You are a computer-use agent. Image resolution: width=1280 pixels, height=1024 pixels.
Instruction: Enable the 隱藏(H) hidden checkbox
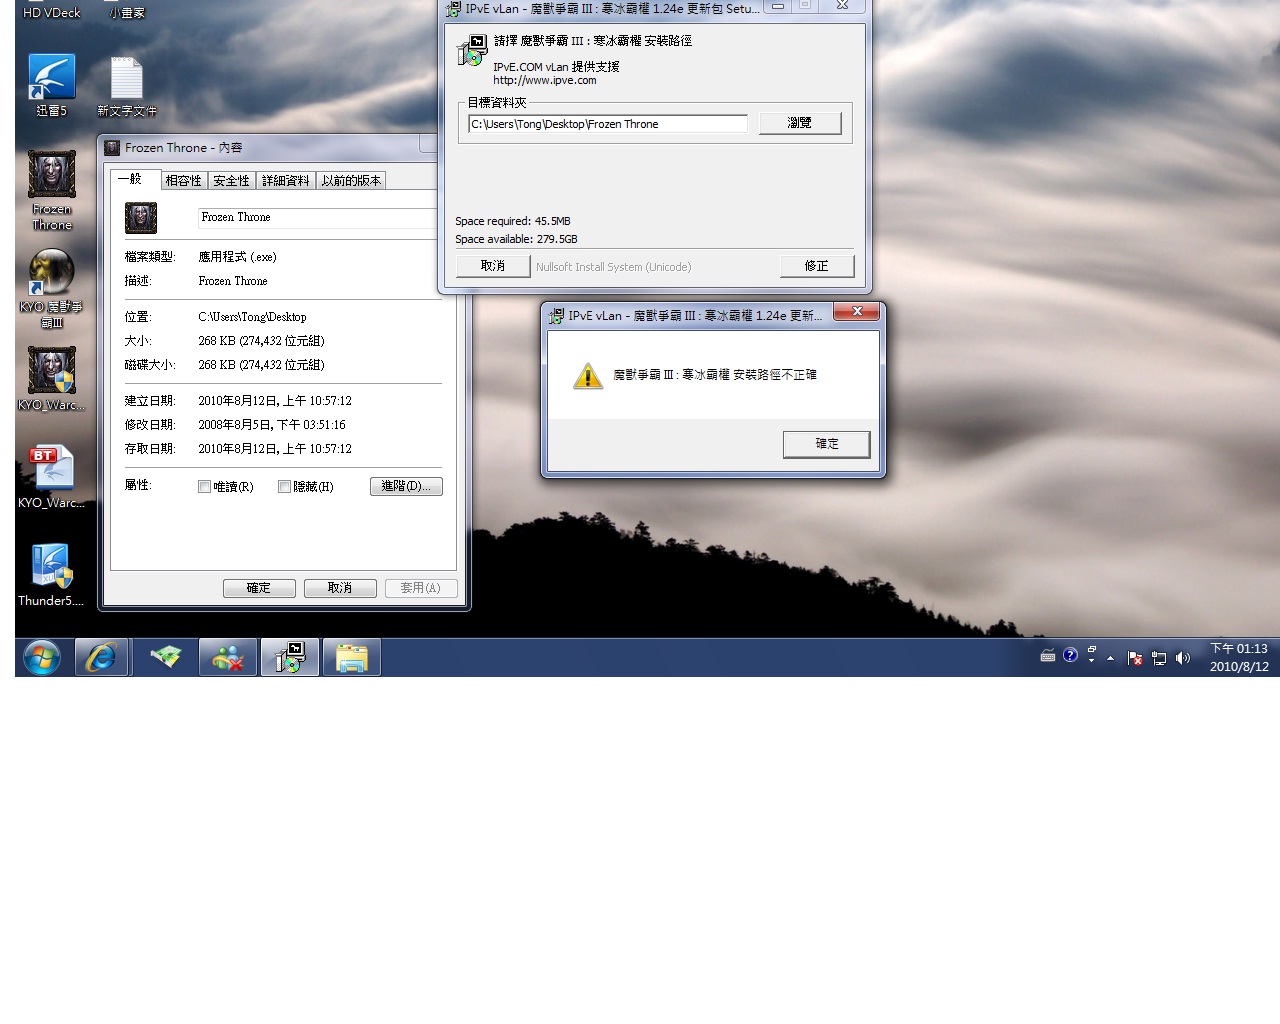[284, 487]
